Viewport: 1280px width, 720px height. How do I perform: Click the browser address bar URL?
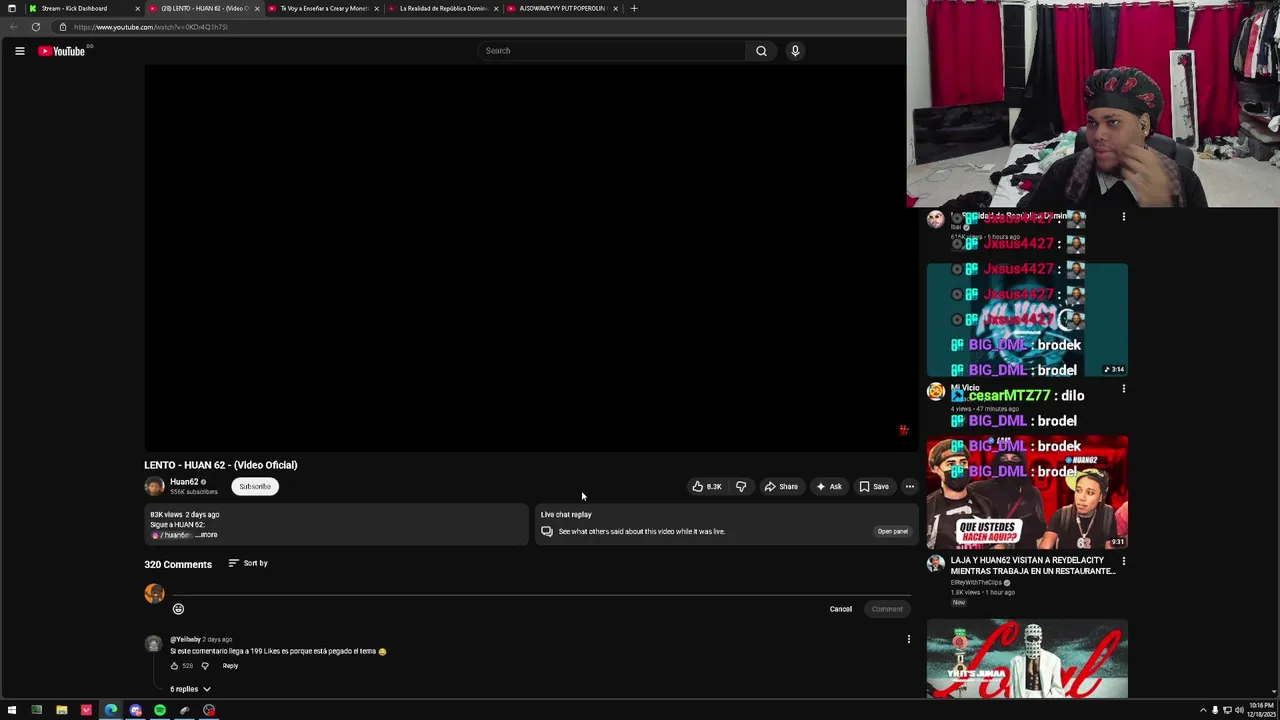pyautogui.click(x=150, y=27)
